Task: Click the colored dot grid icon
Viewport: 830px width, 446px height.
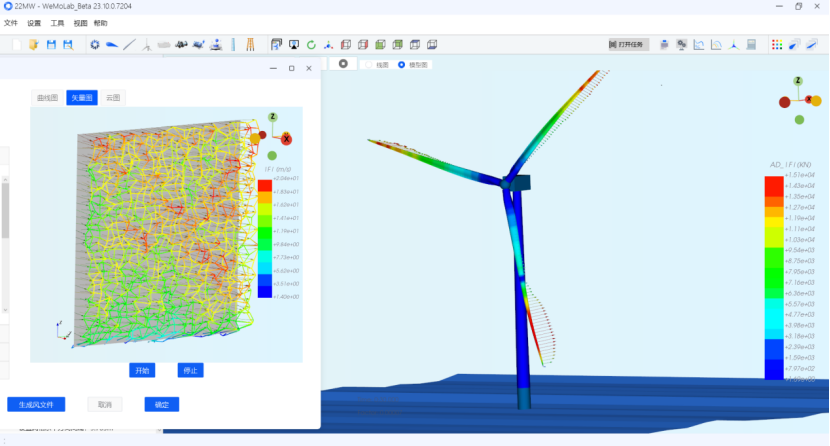Action: (x=776, y=45)
